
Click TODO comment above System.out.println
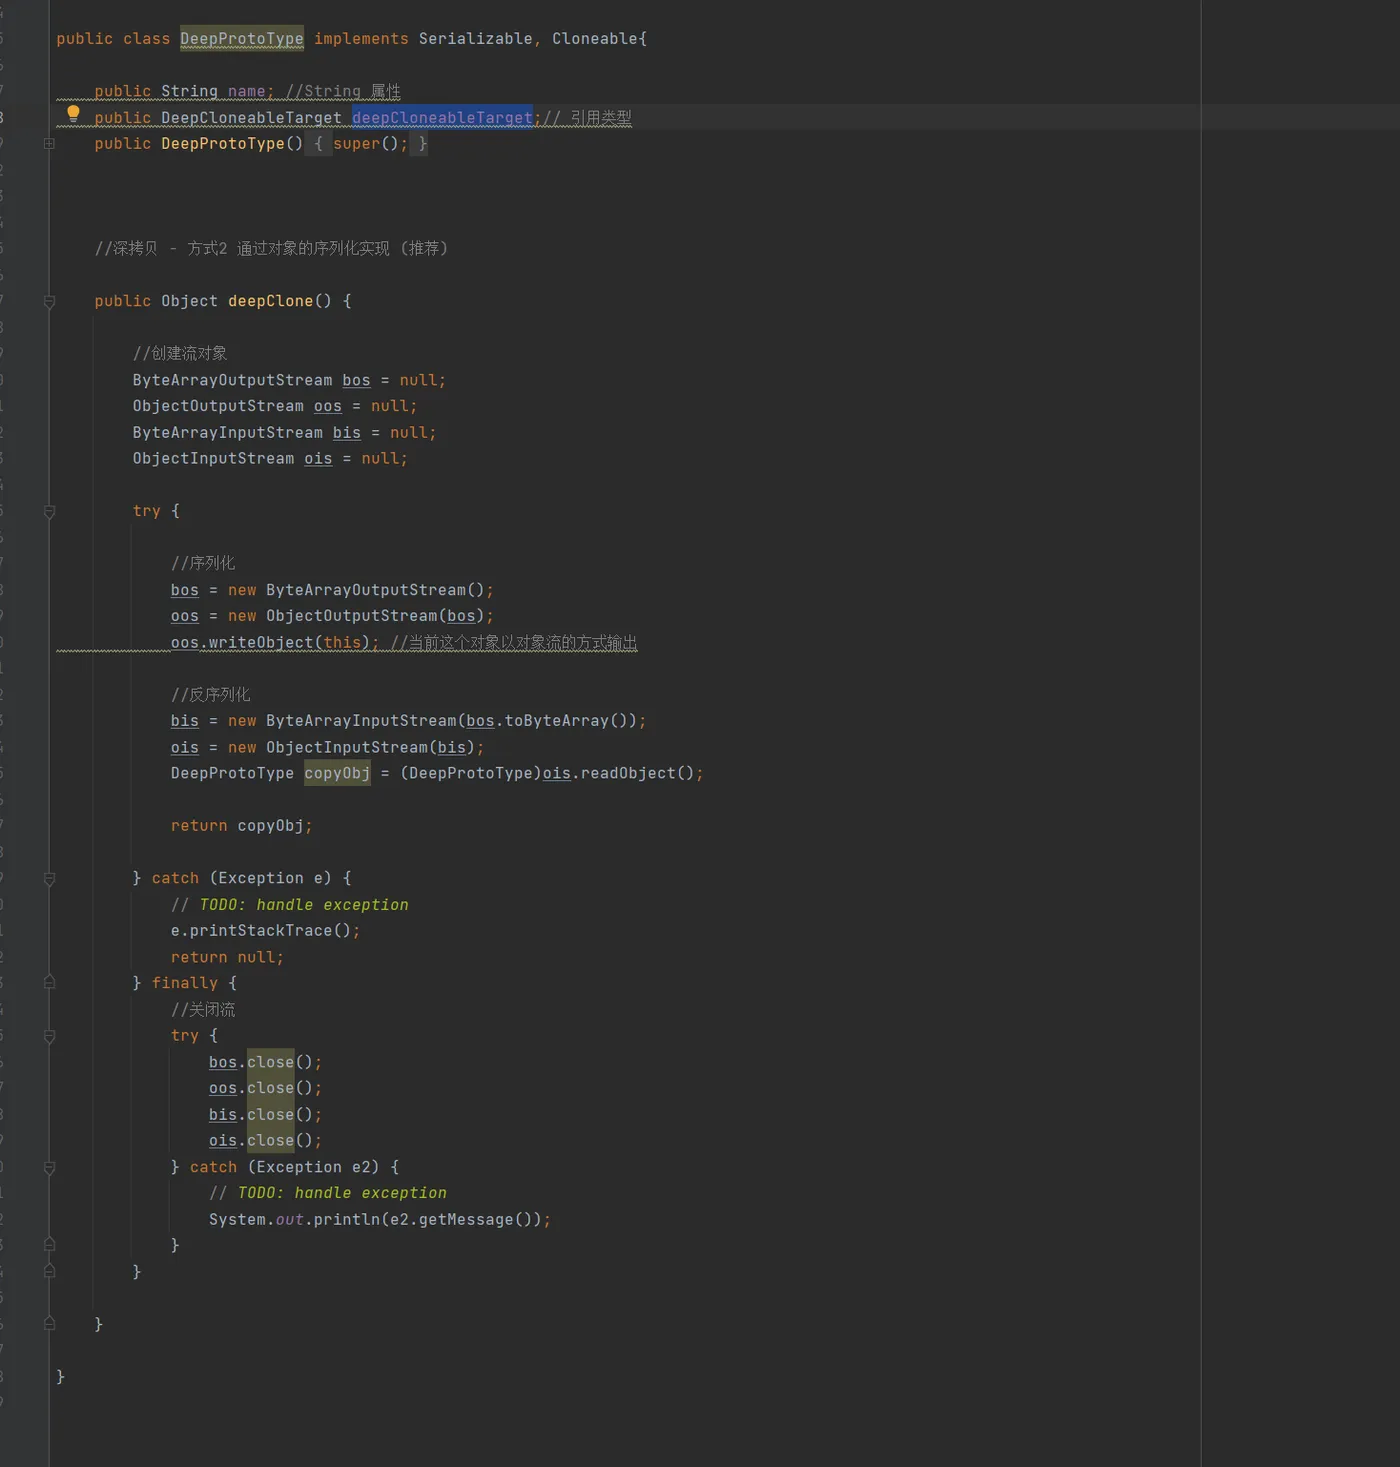(328, 1193)
